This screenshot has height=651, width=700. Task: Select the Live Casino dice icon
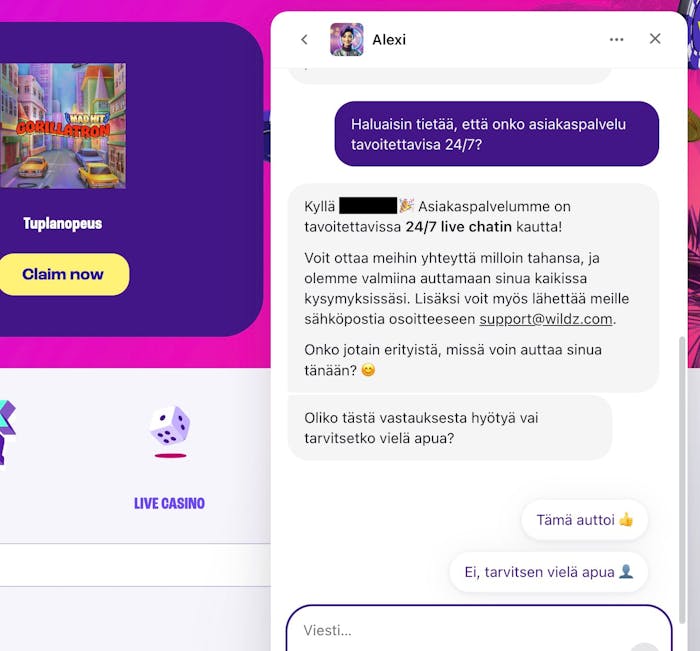tap(170, 428)
